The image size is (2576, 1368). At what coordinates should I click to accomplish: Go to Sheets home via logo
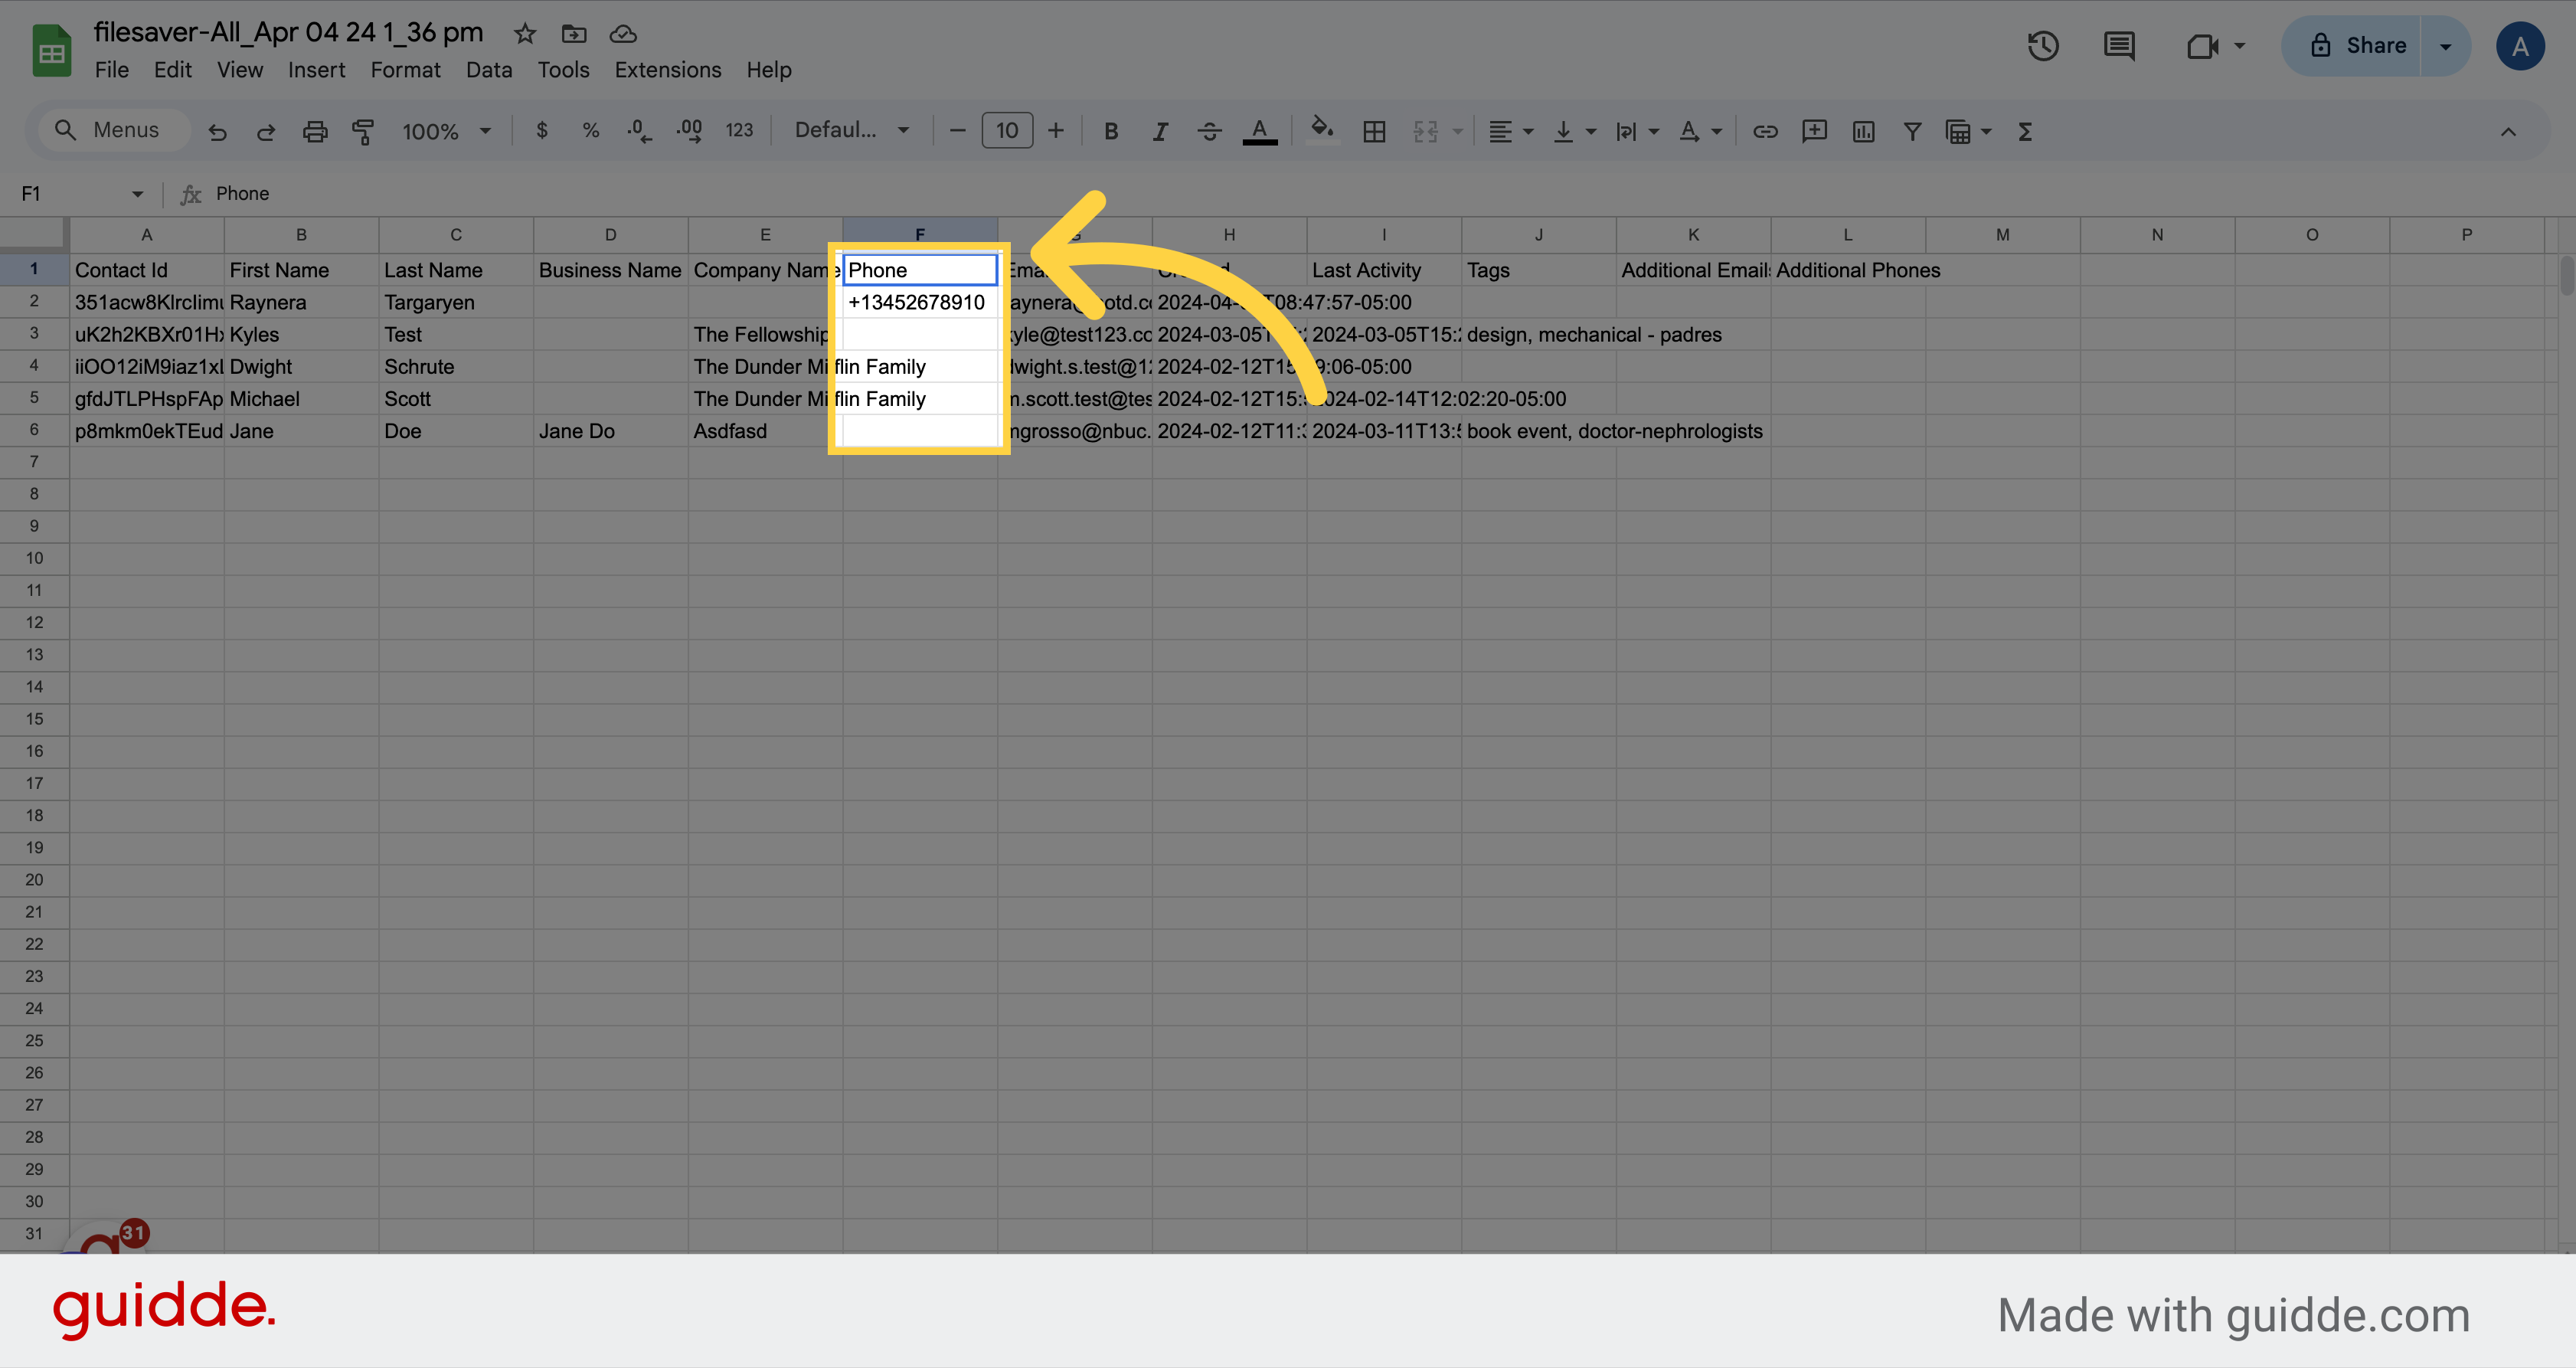click(52, 50)
